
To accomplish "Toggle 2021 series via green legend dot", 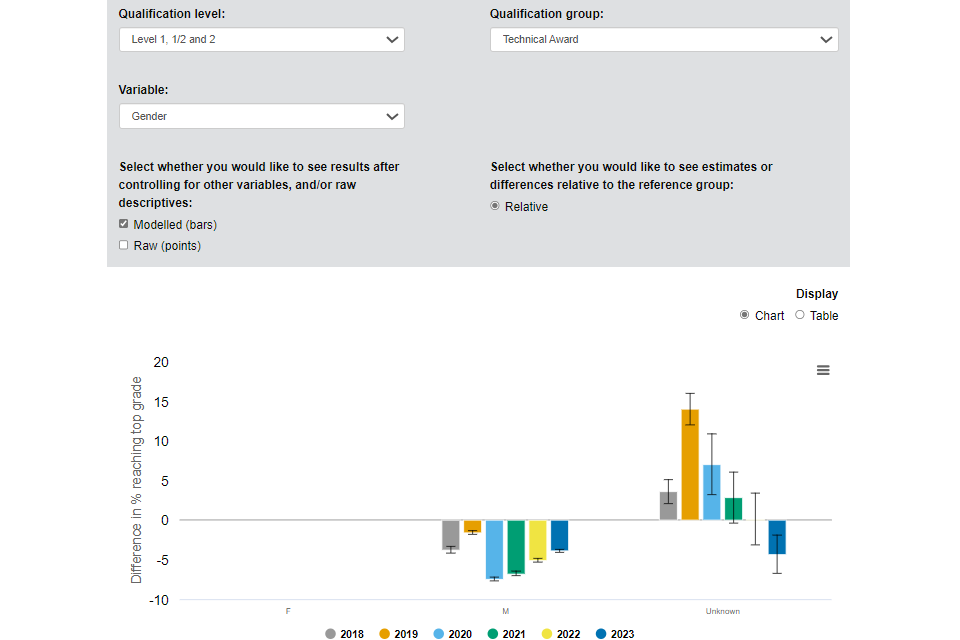I will pos(493,634).
